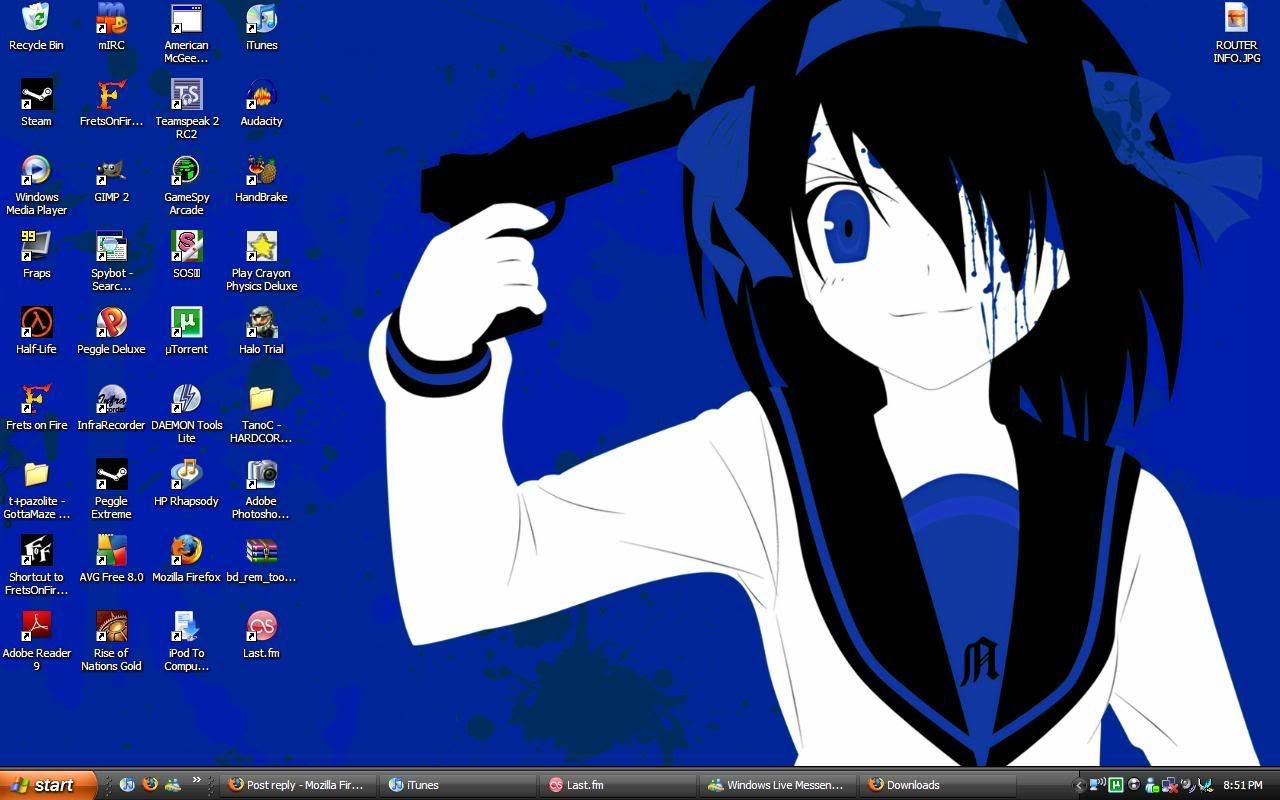Launch Windows Live Messenger from Quick Launch

(173, 785)
